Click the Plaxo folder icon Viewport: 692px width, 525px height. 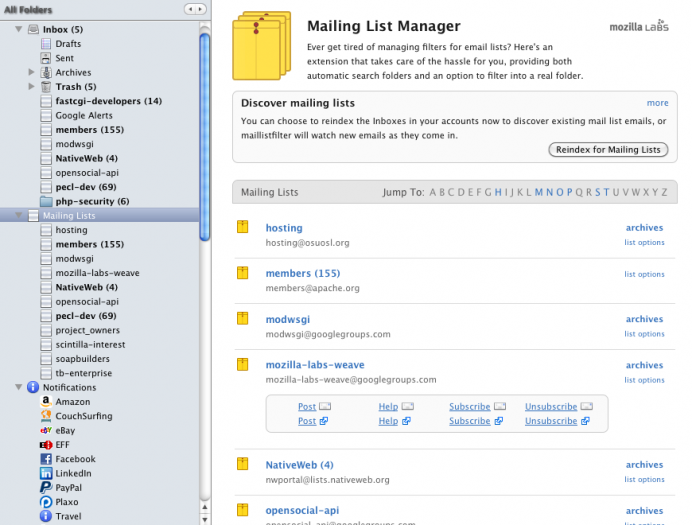[x=46, y=502]
